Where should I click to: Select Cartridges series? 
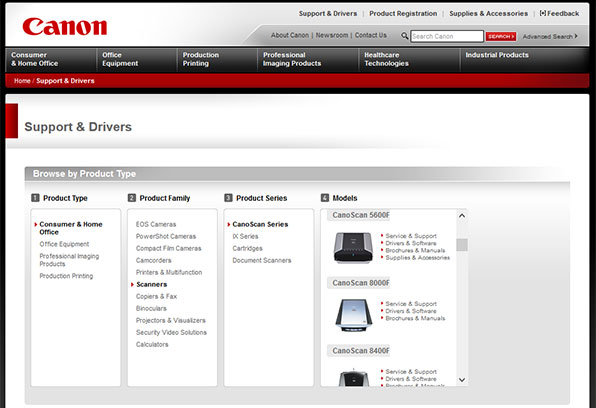247,248
